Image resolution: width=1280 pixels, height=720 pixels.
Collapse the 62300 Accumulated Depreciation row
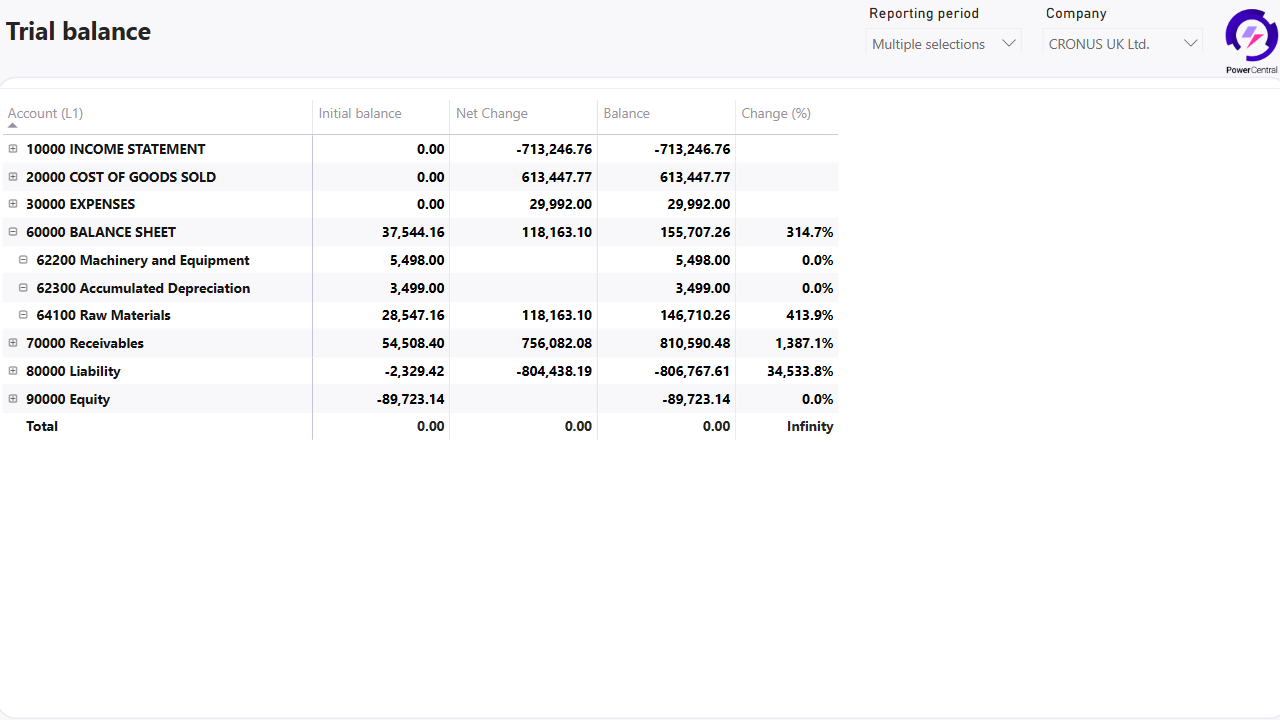[x=23, y=288]
